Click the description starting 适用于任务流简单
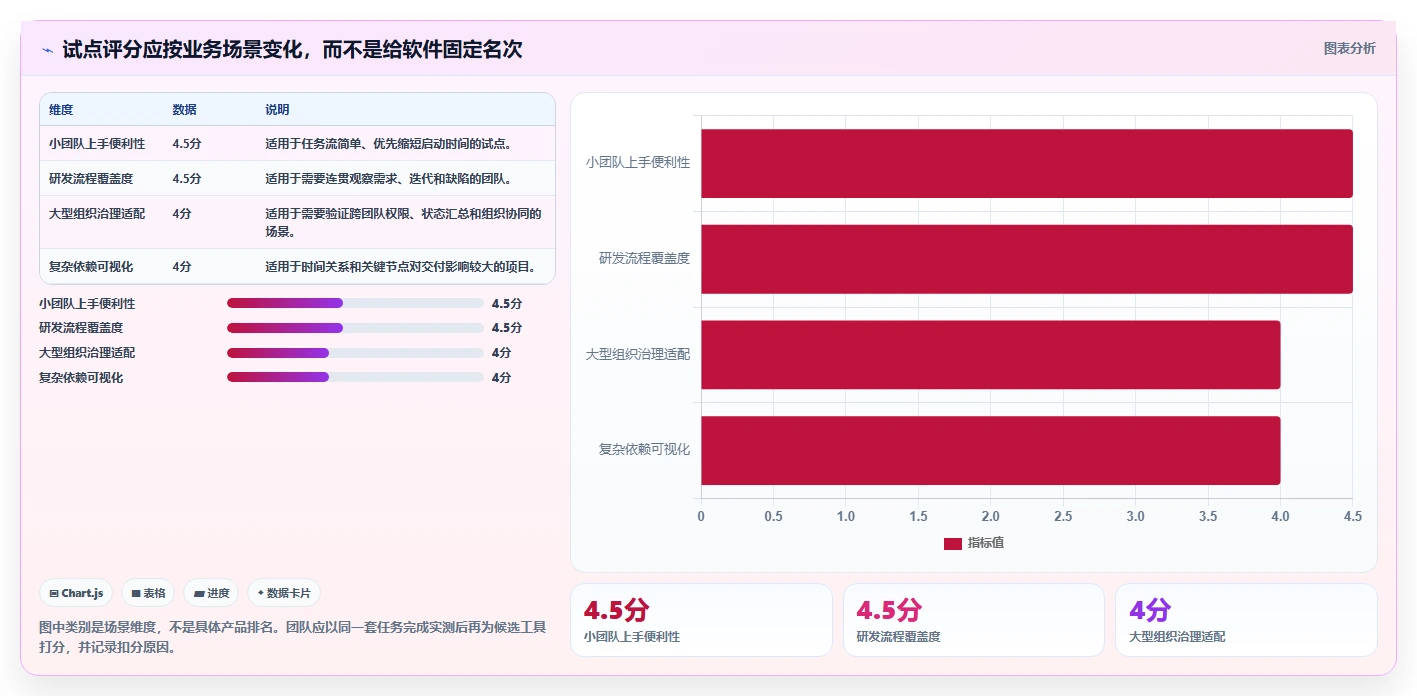This screenshot has width=1417, height=696. (x=389, y=144)
